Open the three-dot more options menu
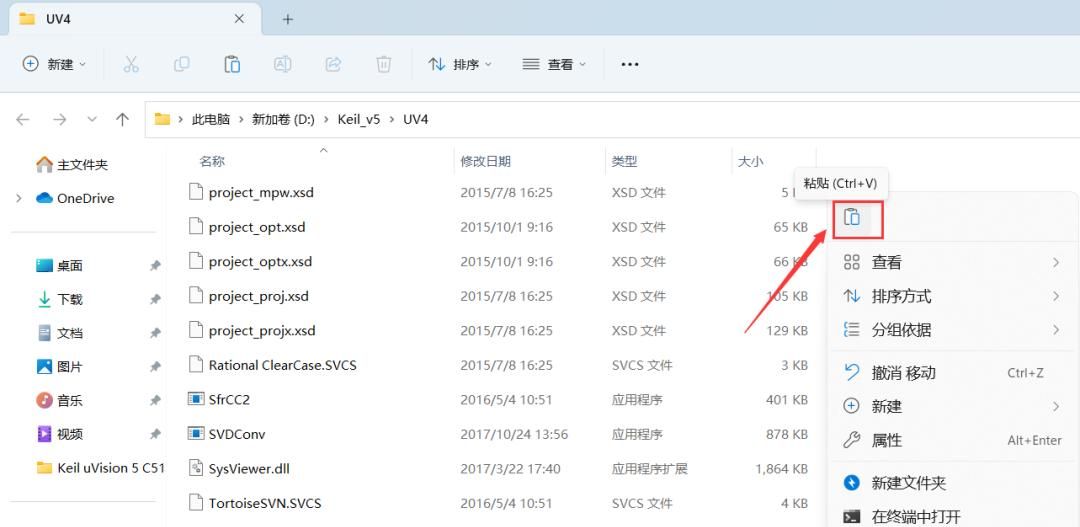 coord(630,64)
